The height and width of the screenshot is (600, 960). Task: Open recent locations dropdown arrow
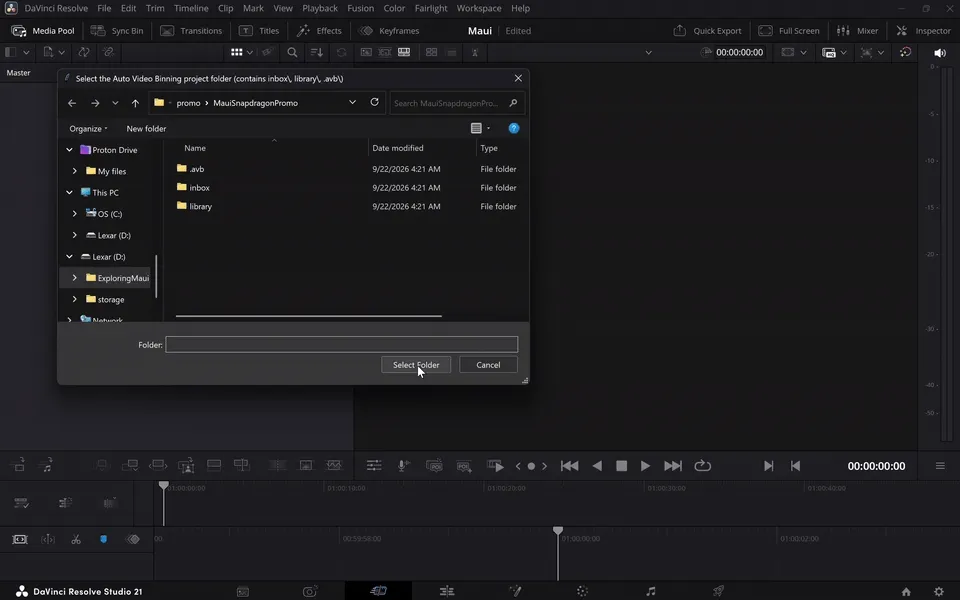pos(115,103)
